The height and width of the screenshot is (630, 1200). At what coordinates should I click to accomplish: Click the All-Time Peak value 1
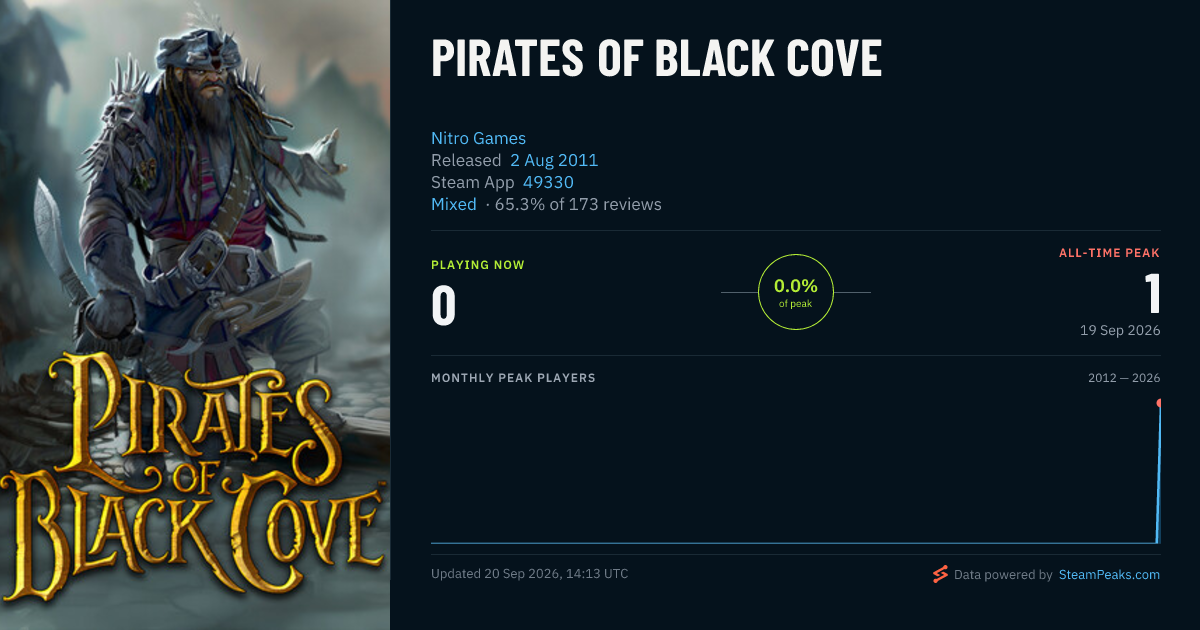[x=1152, y=294]
